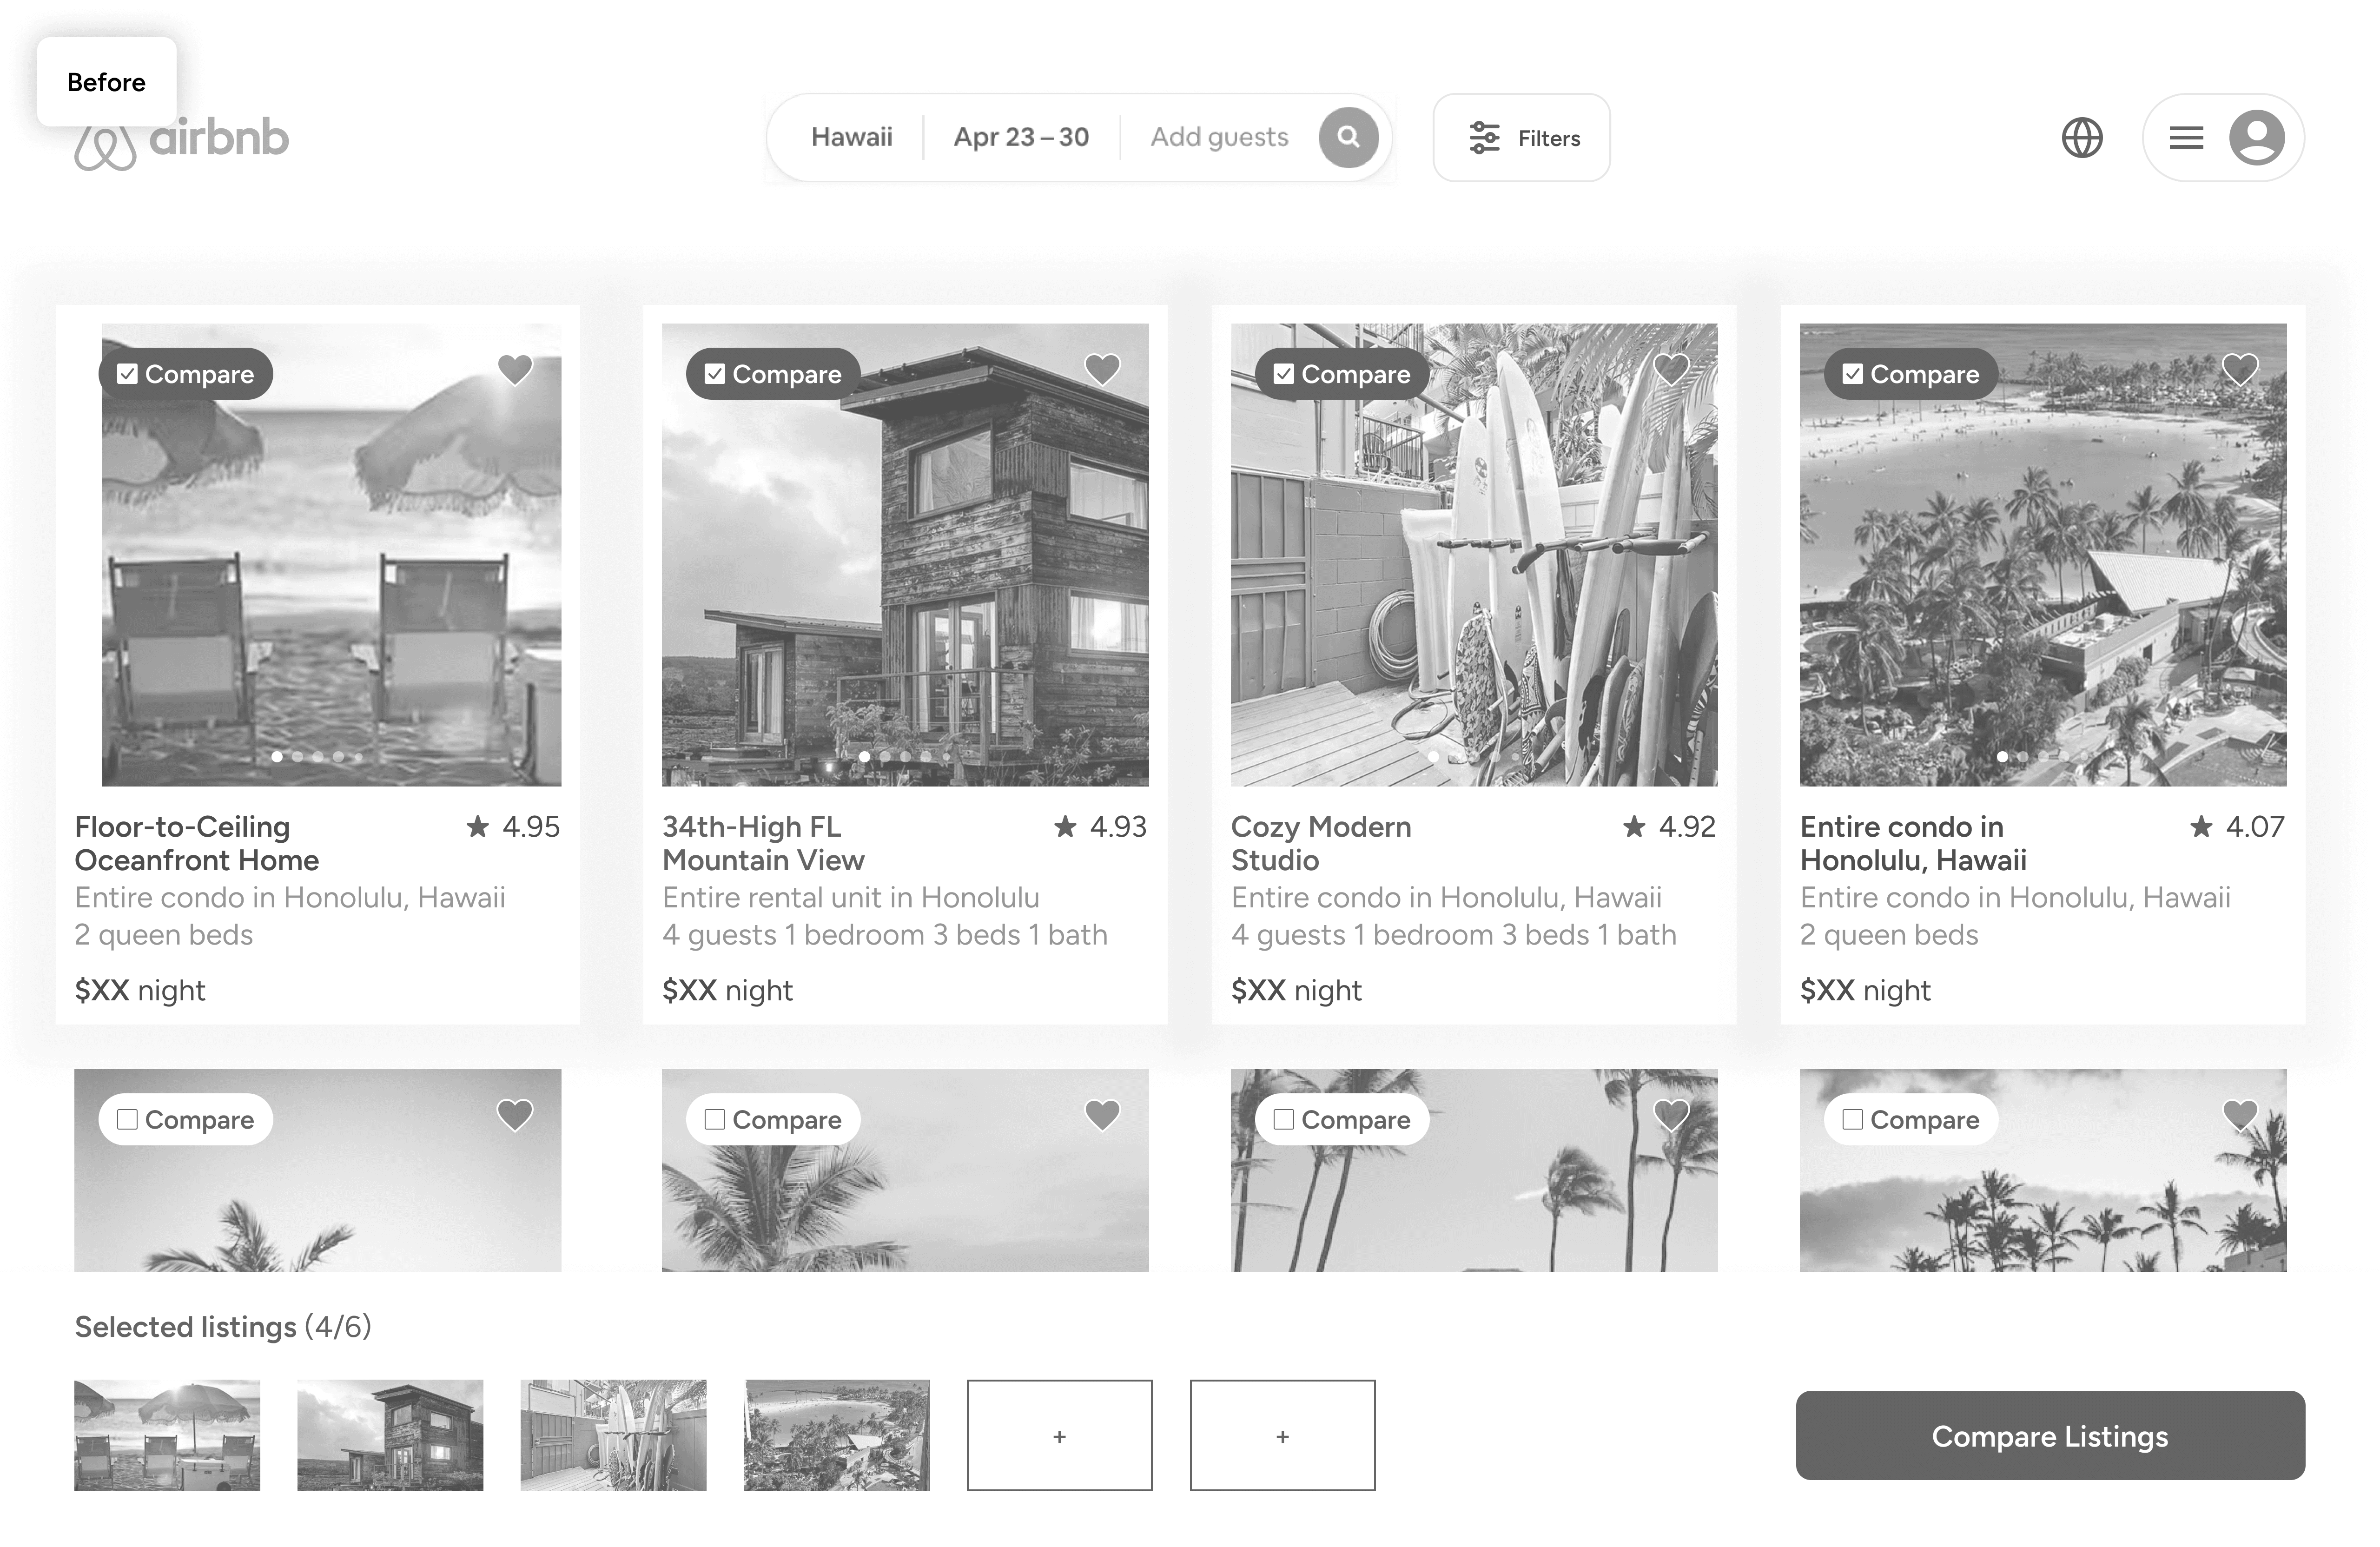The height and width of the screenshot is (1547, 2380).
Task: Uncheck Compare on Cozy Modern Studio
Action: (x=1284, y=374)
